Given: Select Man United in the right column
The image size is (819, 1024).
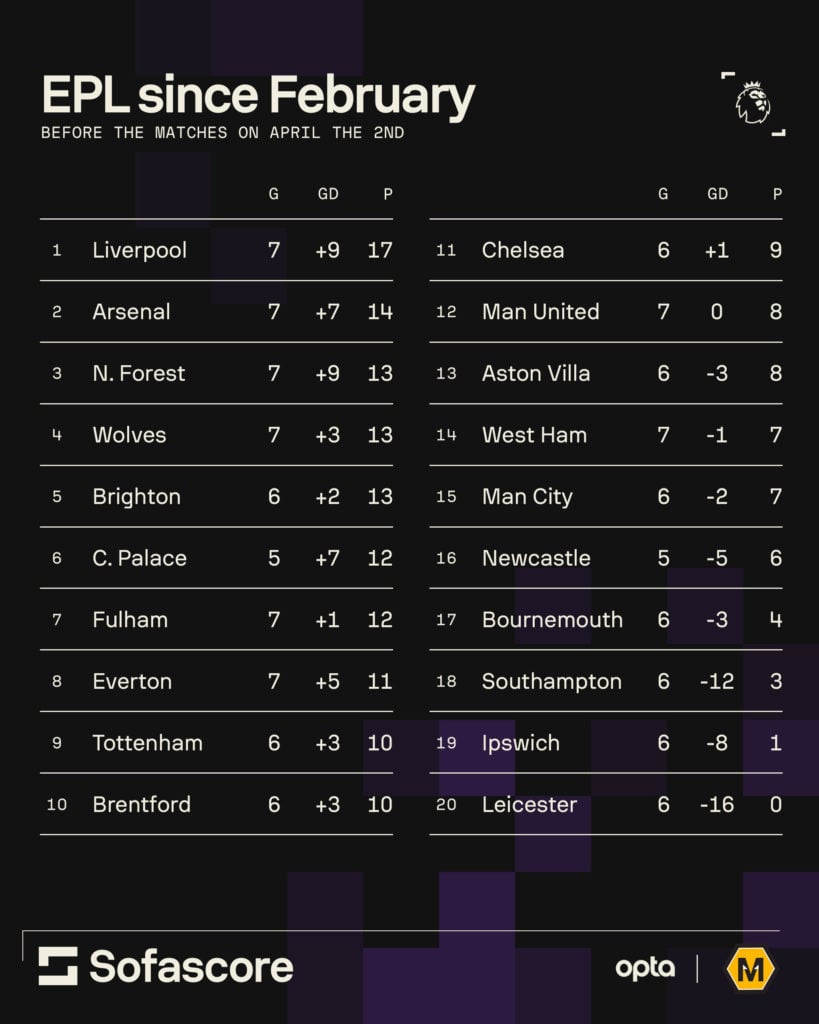Looking at the screenshot, I should click(x=540, y=312).
